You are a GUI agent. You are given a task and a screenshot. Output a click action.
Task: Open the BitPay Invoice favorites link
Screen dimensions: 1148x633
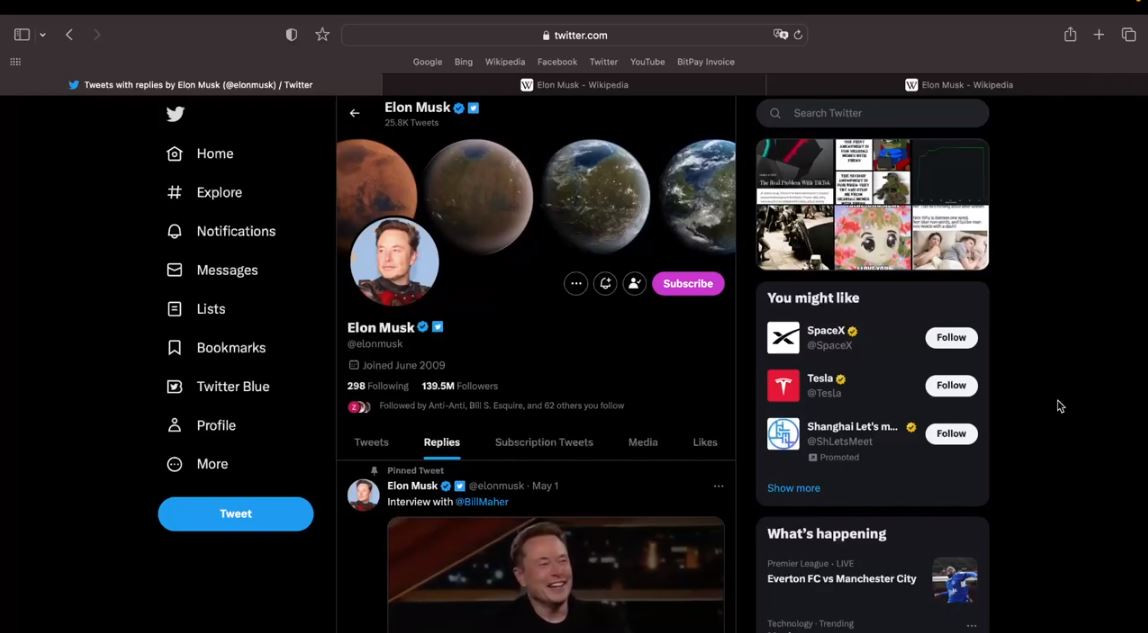(x=706, y=62)
